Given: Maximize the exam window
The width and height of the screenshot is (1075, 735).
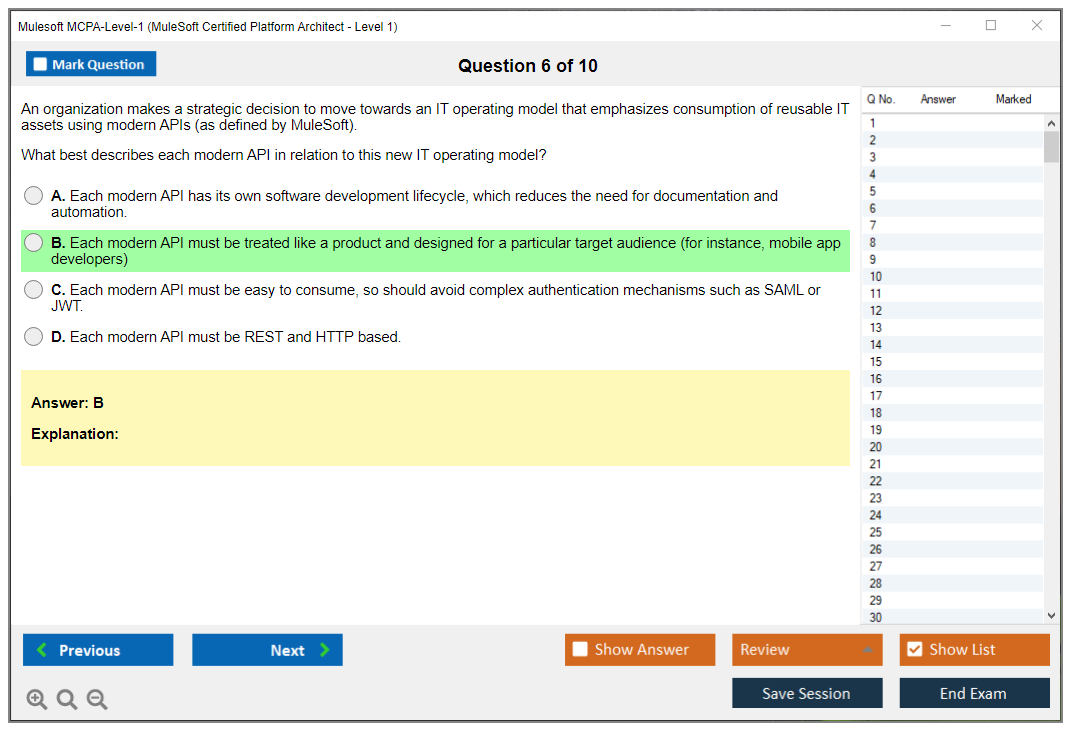Looking at the screenshot, I should (x=991, y=26).
